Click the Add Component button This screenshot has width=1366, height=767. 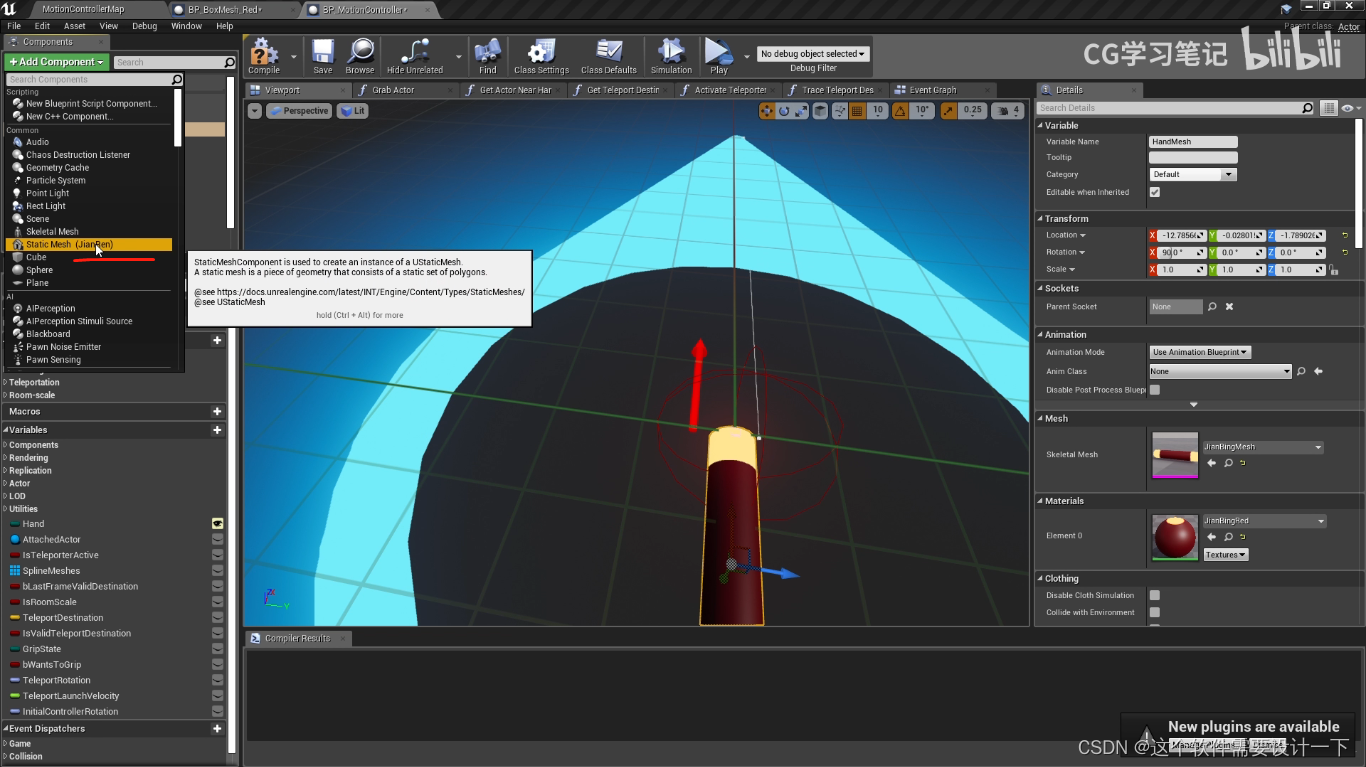click(x=56, y=62)
